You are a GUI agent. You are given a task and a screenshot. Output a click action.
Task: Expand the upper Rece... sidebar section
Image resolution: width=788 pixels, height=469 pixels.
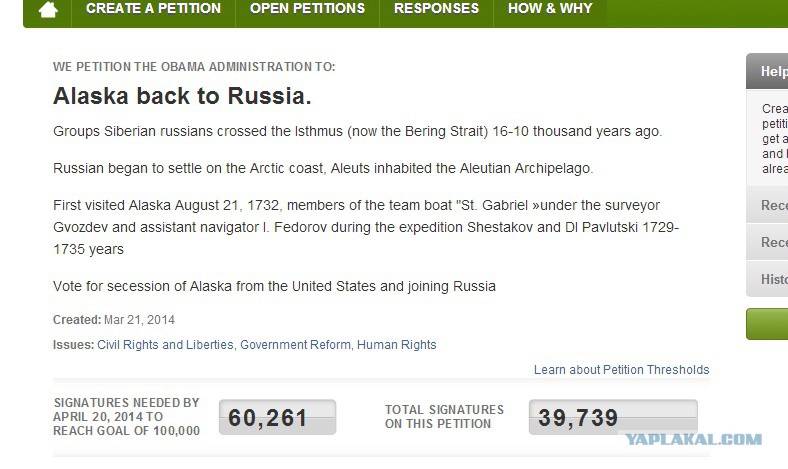click(767, 205)
